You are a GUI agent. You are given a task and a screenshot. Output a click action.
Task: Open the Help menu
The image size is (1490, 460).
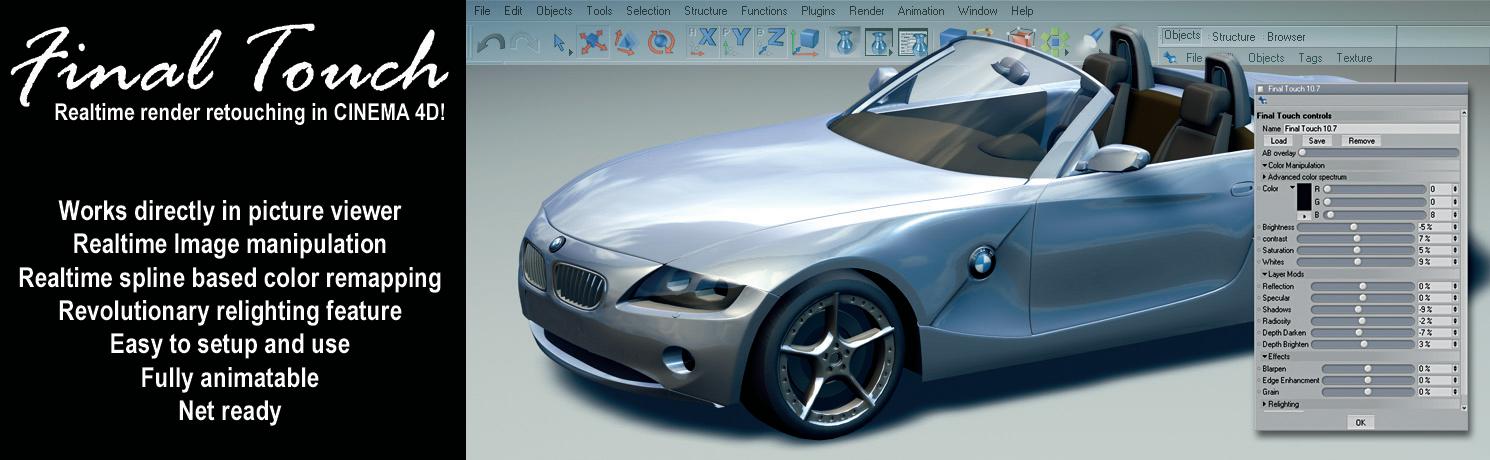(1022, 11)
